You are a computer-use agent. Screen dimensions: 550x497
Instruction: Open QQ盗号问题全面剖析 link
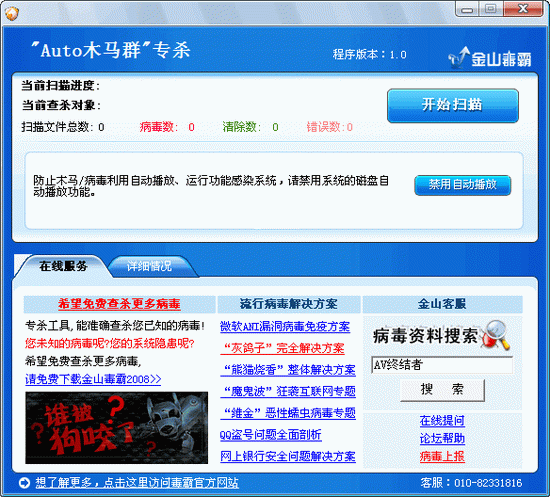coord(271,435)
